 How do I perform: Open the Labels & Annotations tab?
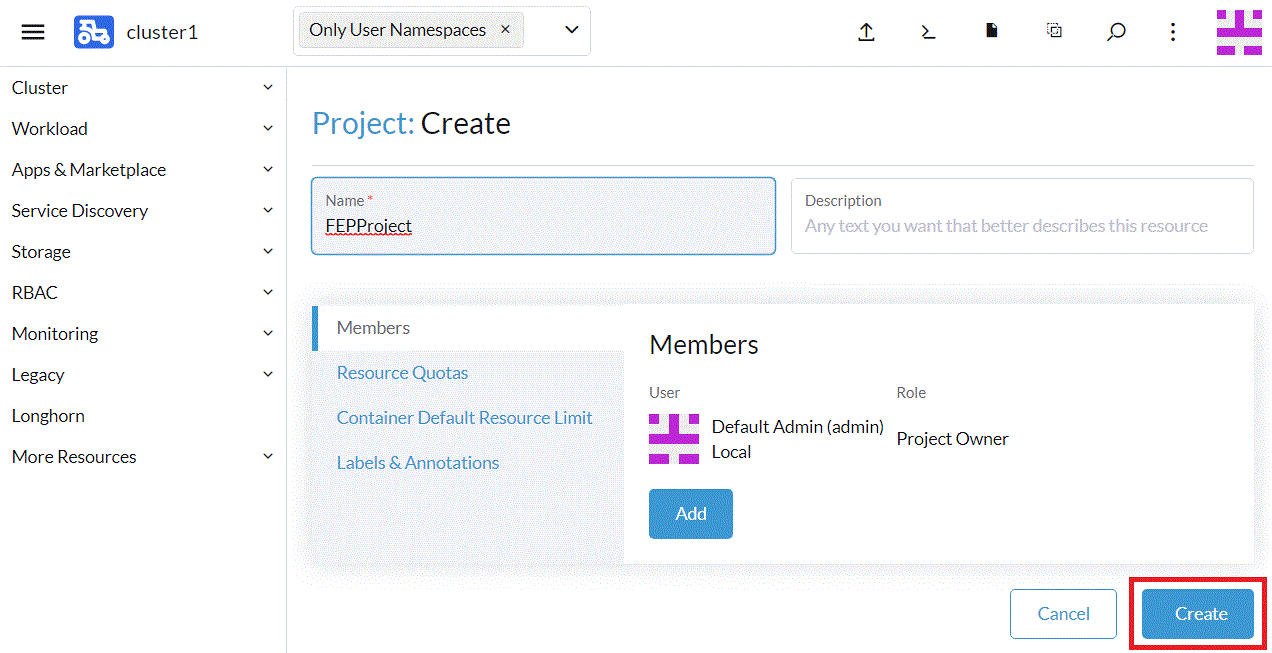417,463
